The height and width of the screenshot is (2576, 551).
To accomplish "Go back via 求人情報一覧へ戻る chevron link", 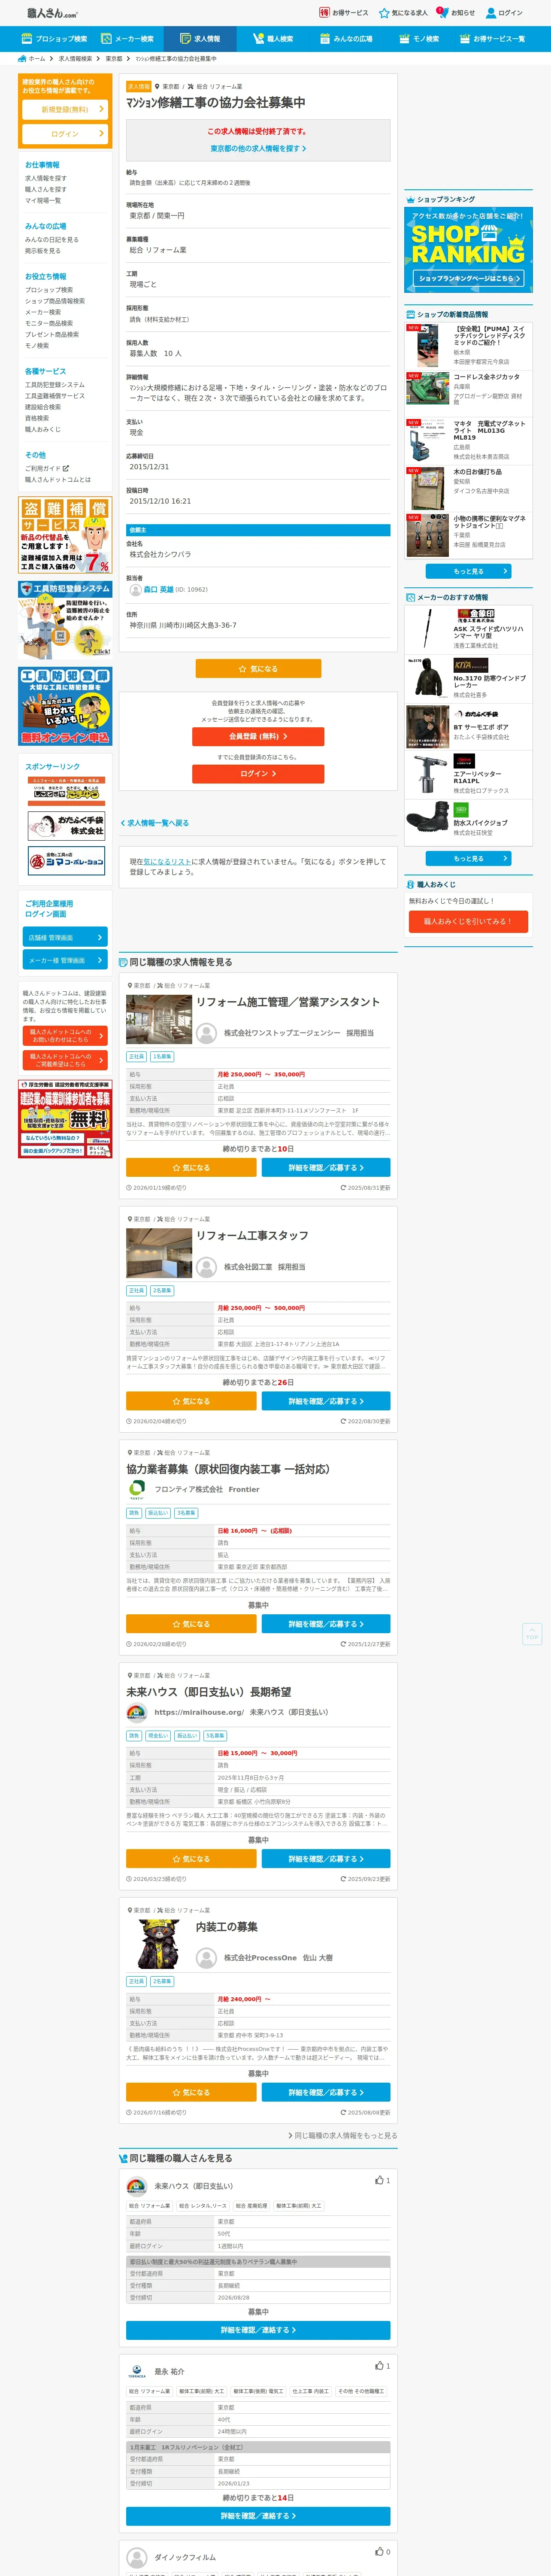I will tap(155, 823).
